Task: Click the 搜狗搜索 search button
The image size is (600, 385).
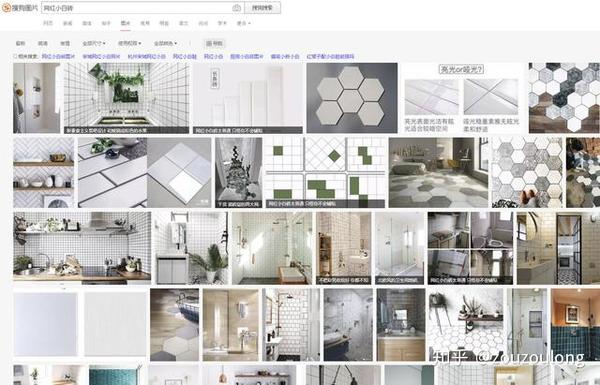Action: (262, 8)
